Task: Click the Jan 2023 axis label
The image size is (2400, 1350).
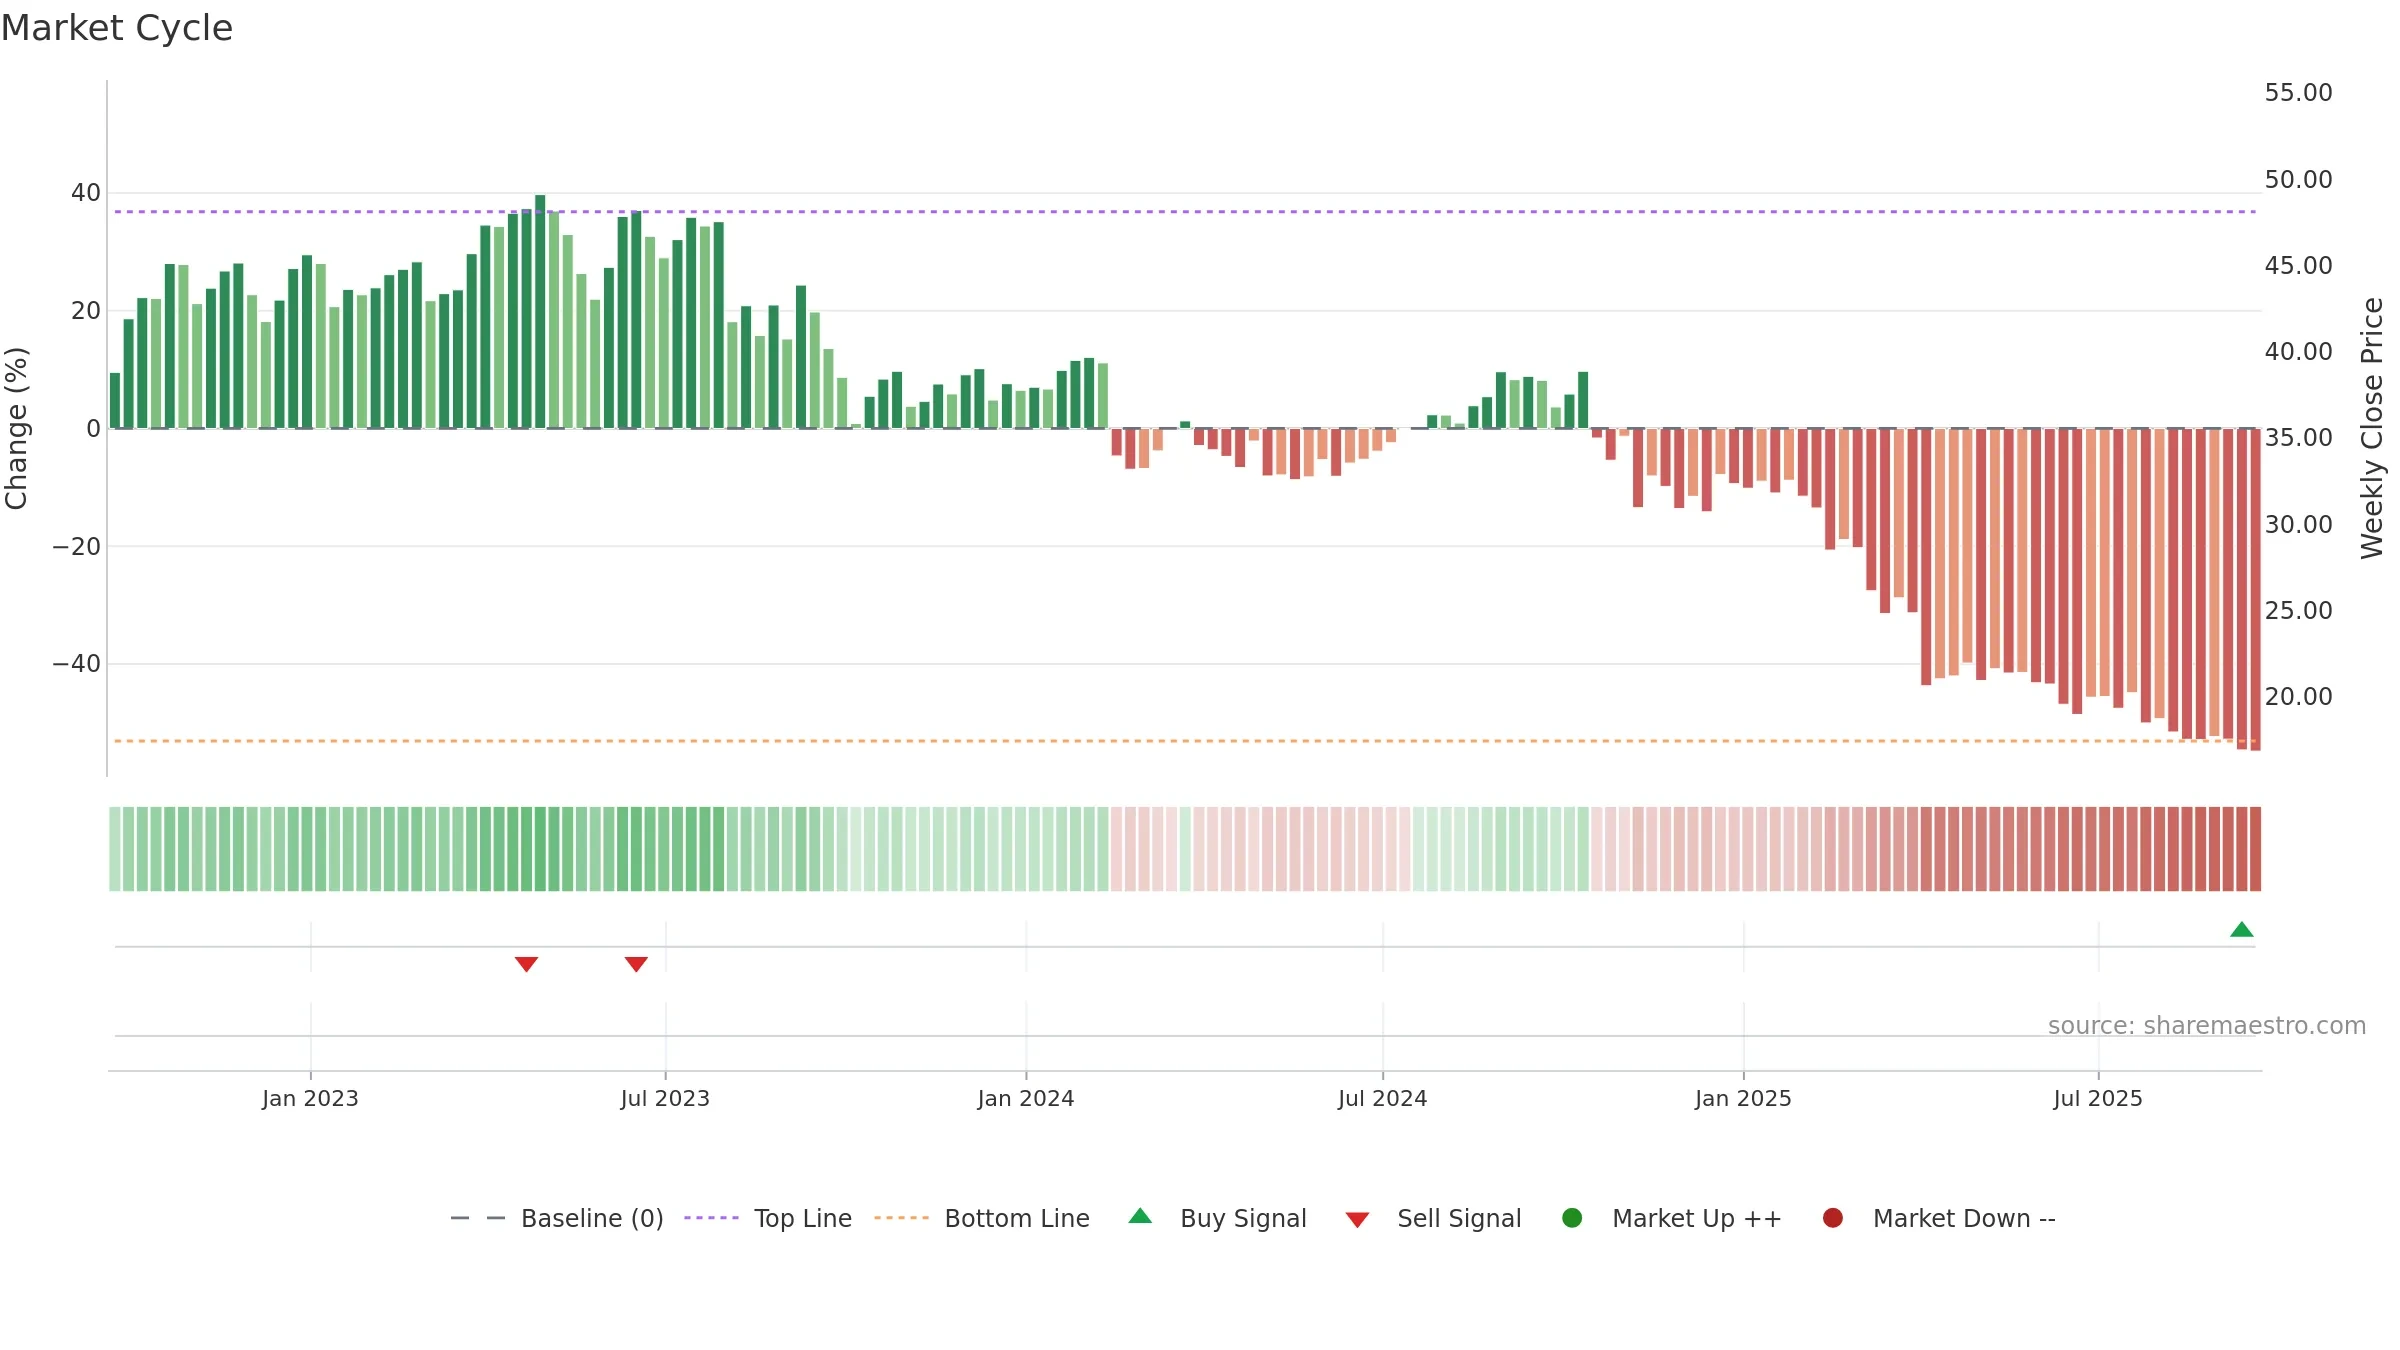Action: (310, 1098)
